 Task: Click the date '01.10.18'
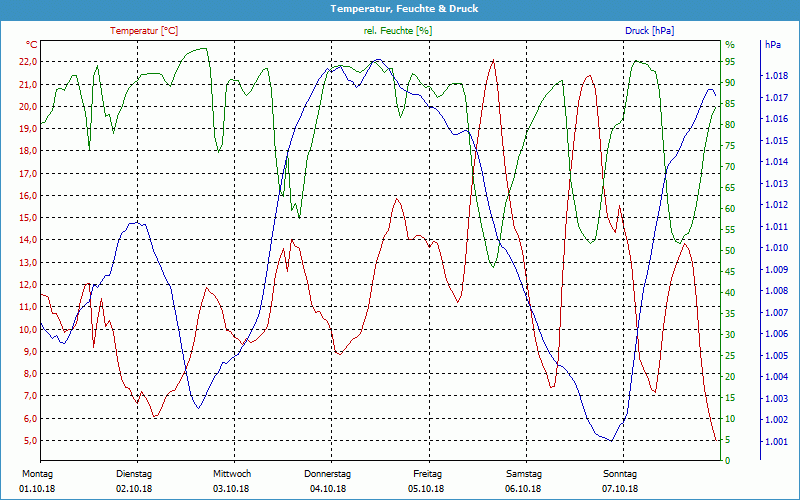(37, 488)
